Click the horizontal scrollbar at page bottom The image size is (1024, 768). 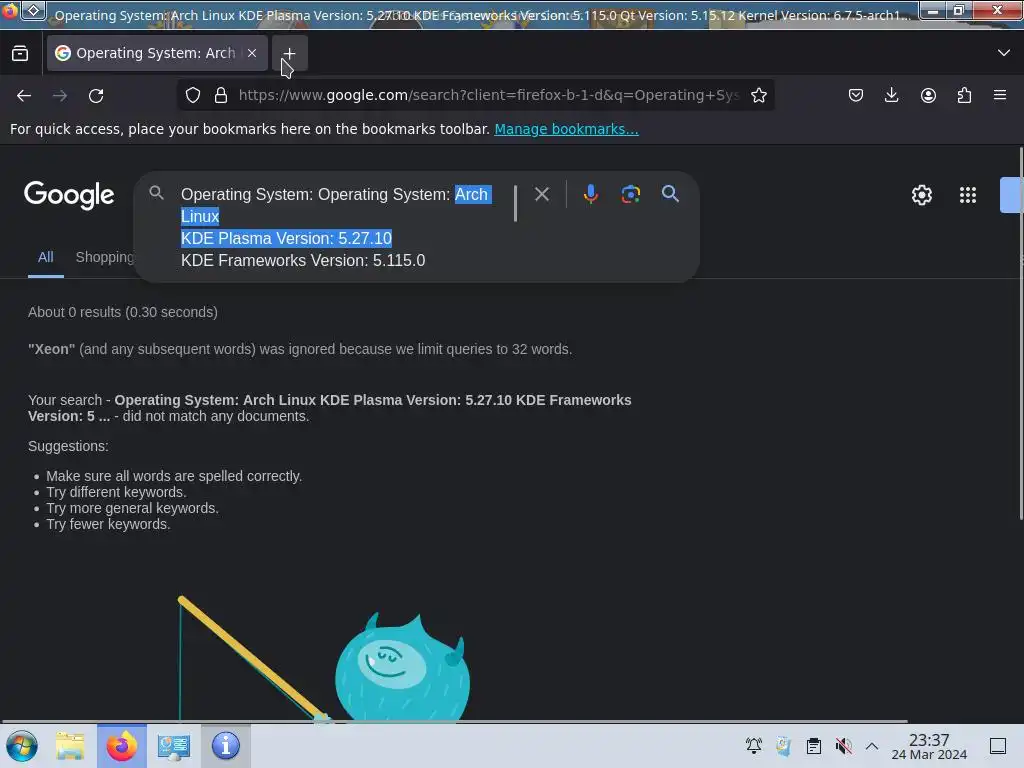[454, 721]
